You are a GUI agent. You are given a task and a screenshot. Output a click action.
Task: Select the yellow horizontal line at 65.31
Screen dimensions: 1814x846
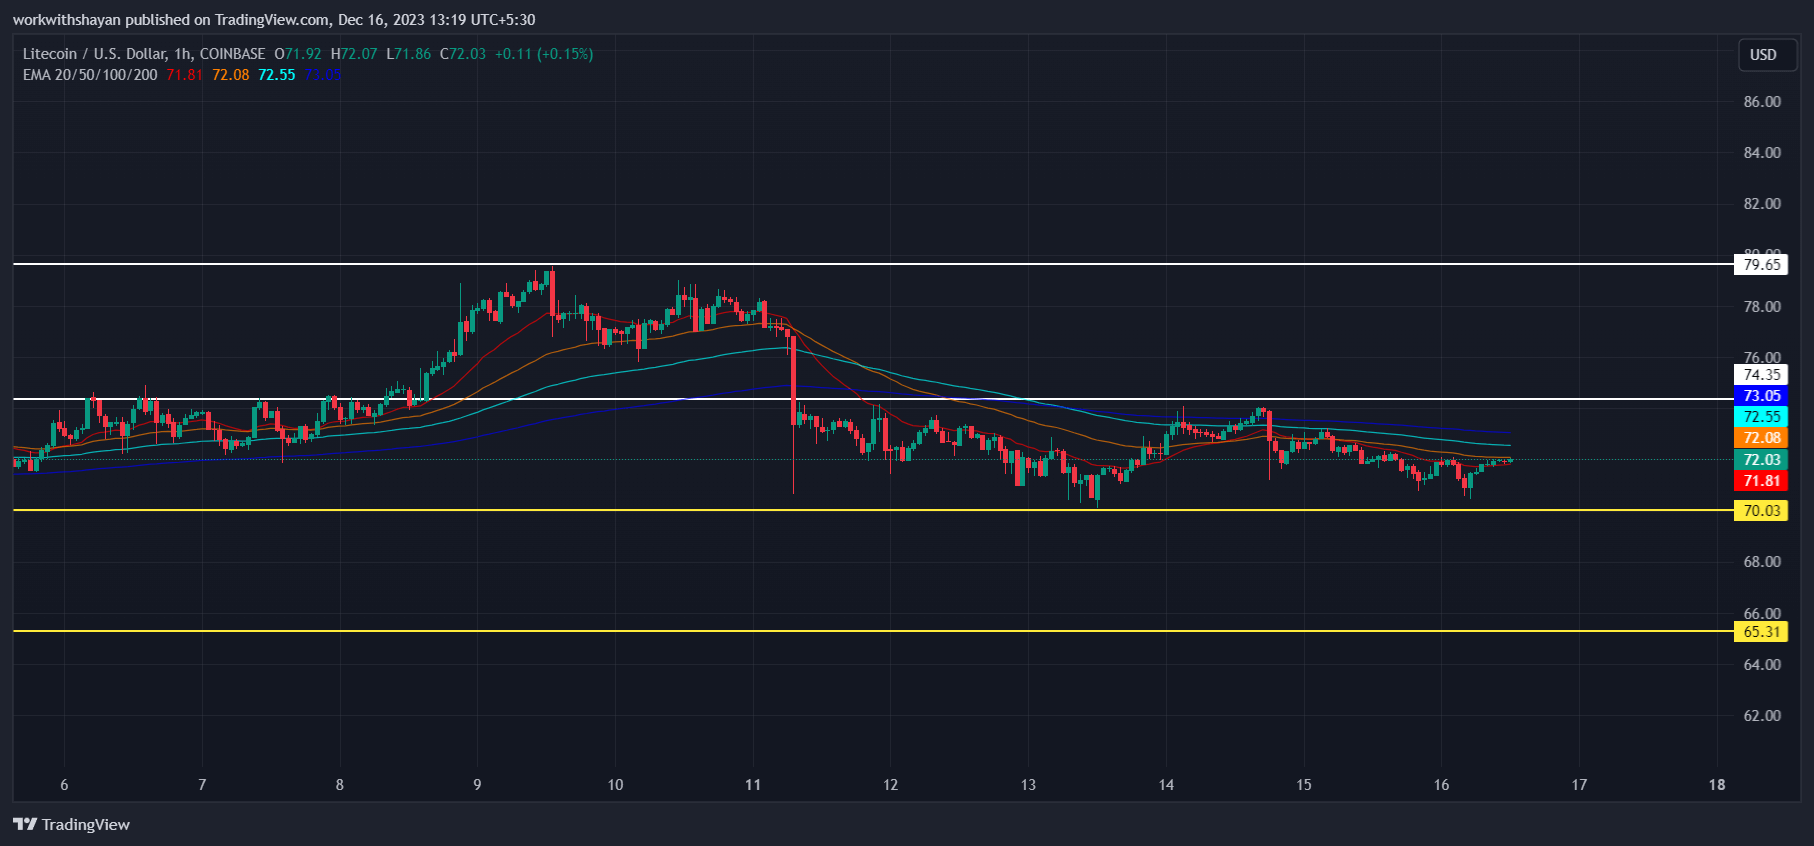click(872, 631)
